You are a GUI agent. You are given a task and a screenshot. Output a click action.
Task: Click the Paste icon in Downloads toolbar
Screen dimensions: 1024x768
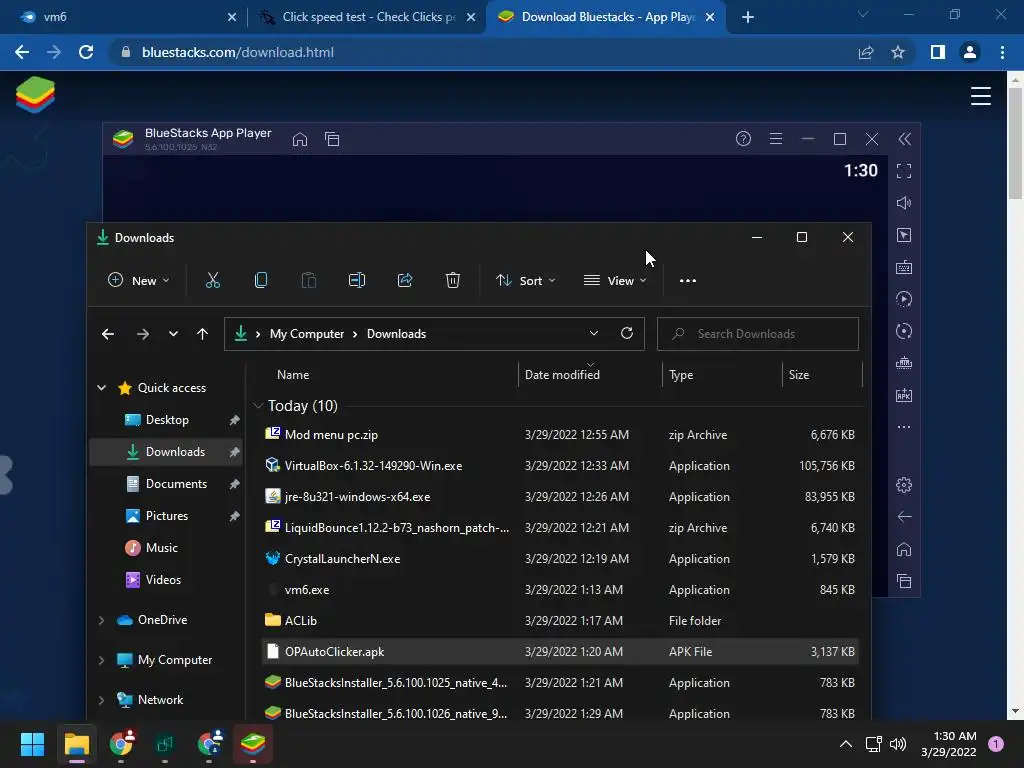pos(309,280)
